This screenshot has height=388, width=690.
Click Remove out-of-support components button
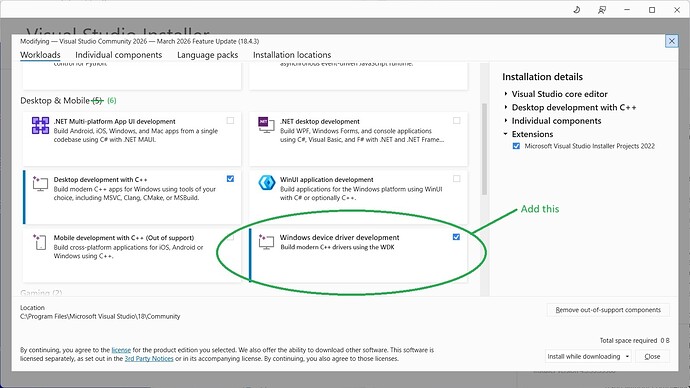click(608, 310)
